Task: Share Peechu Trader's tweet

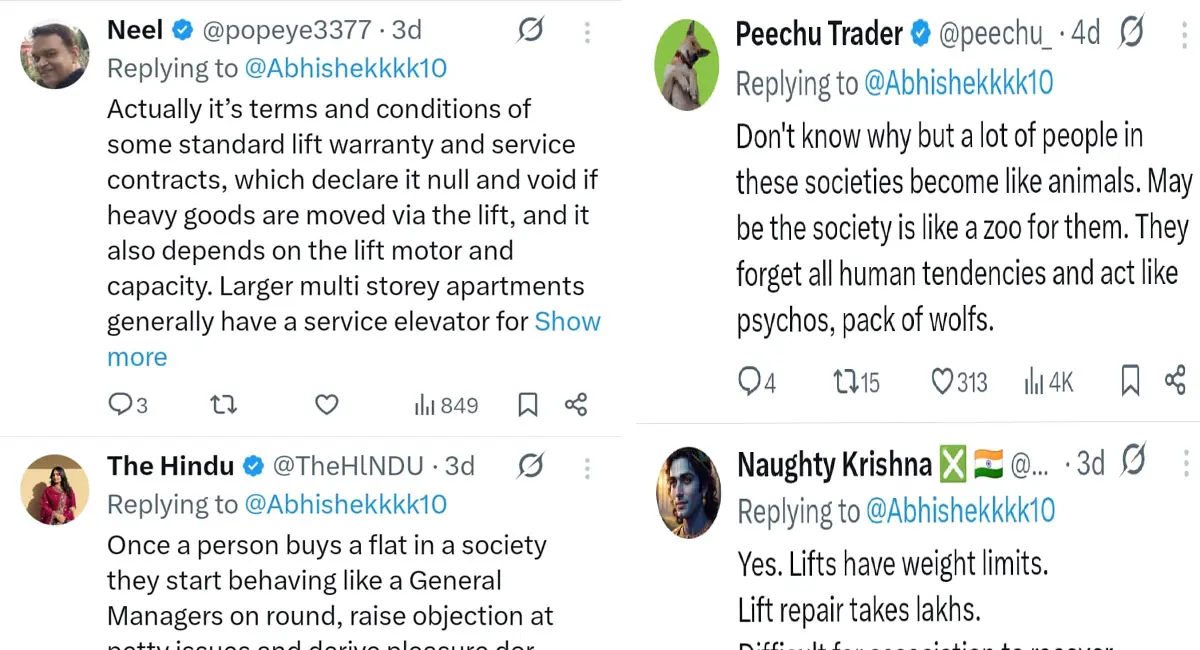Action: (1176, 381)
